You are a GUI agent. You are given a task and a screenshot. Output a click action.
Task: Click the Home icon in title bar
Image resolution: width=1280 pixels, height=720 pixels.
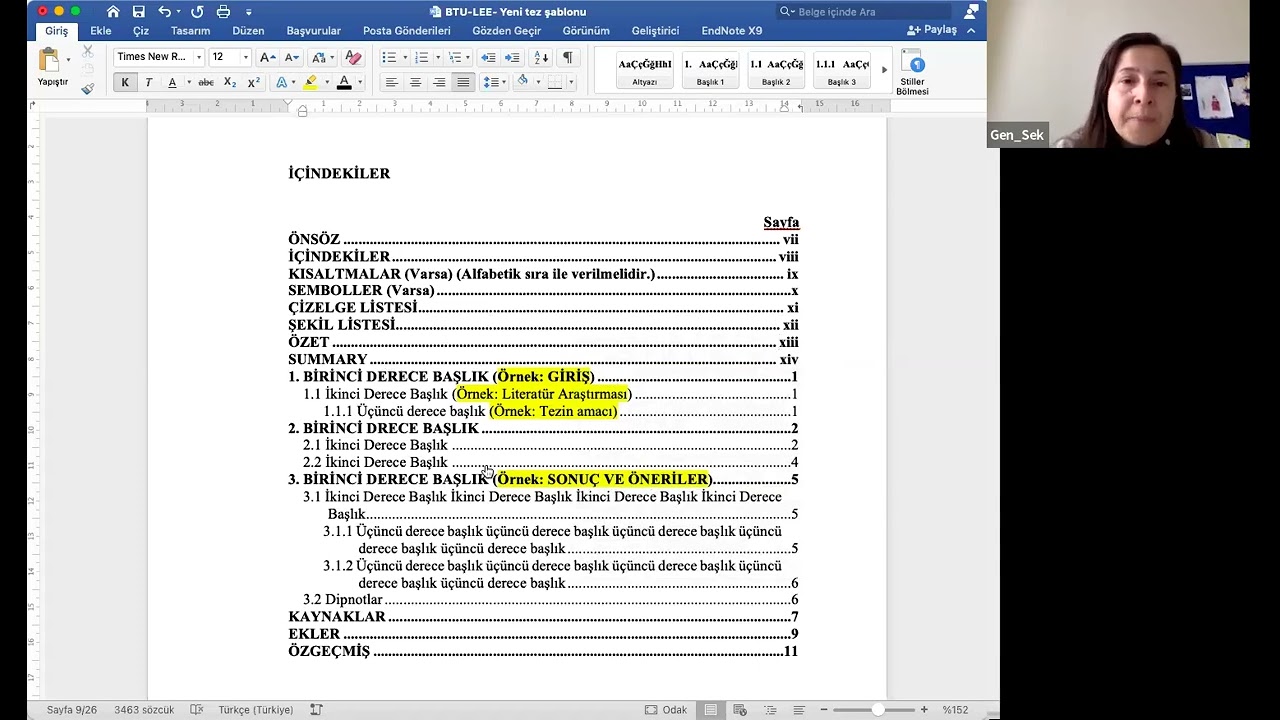(112, 12)
